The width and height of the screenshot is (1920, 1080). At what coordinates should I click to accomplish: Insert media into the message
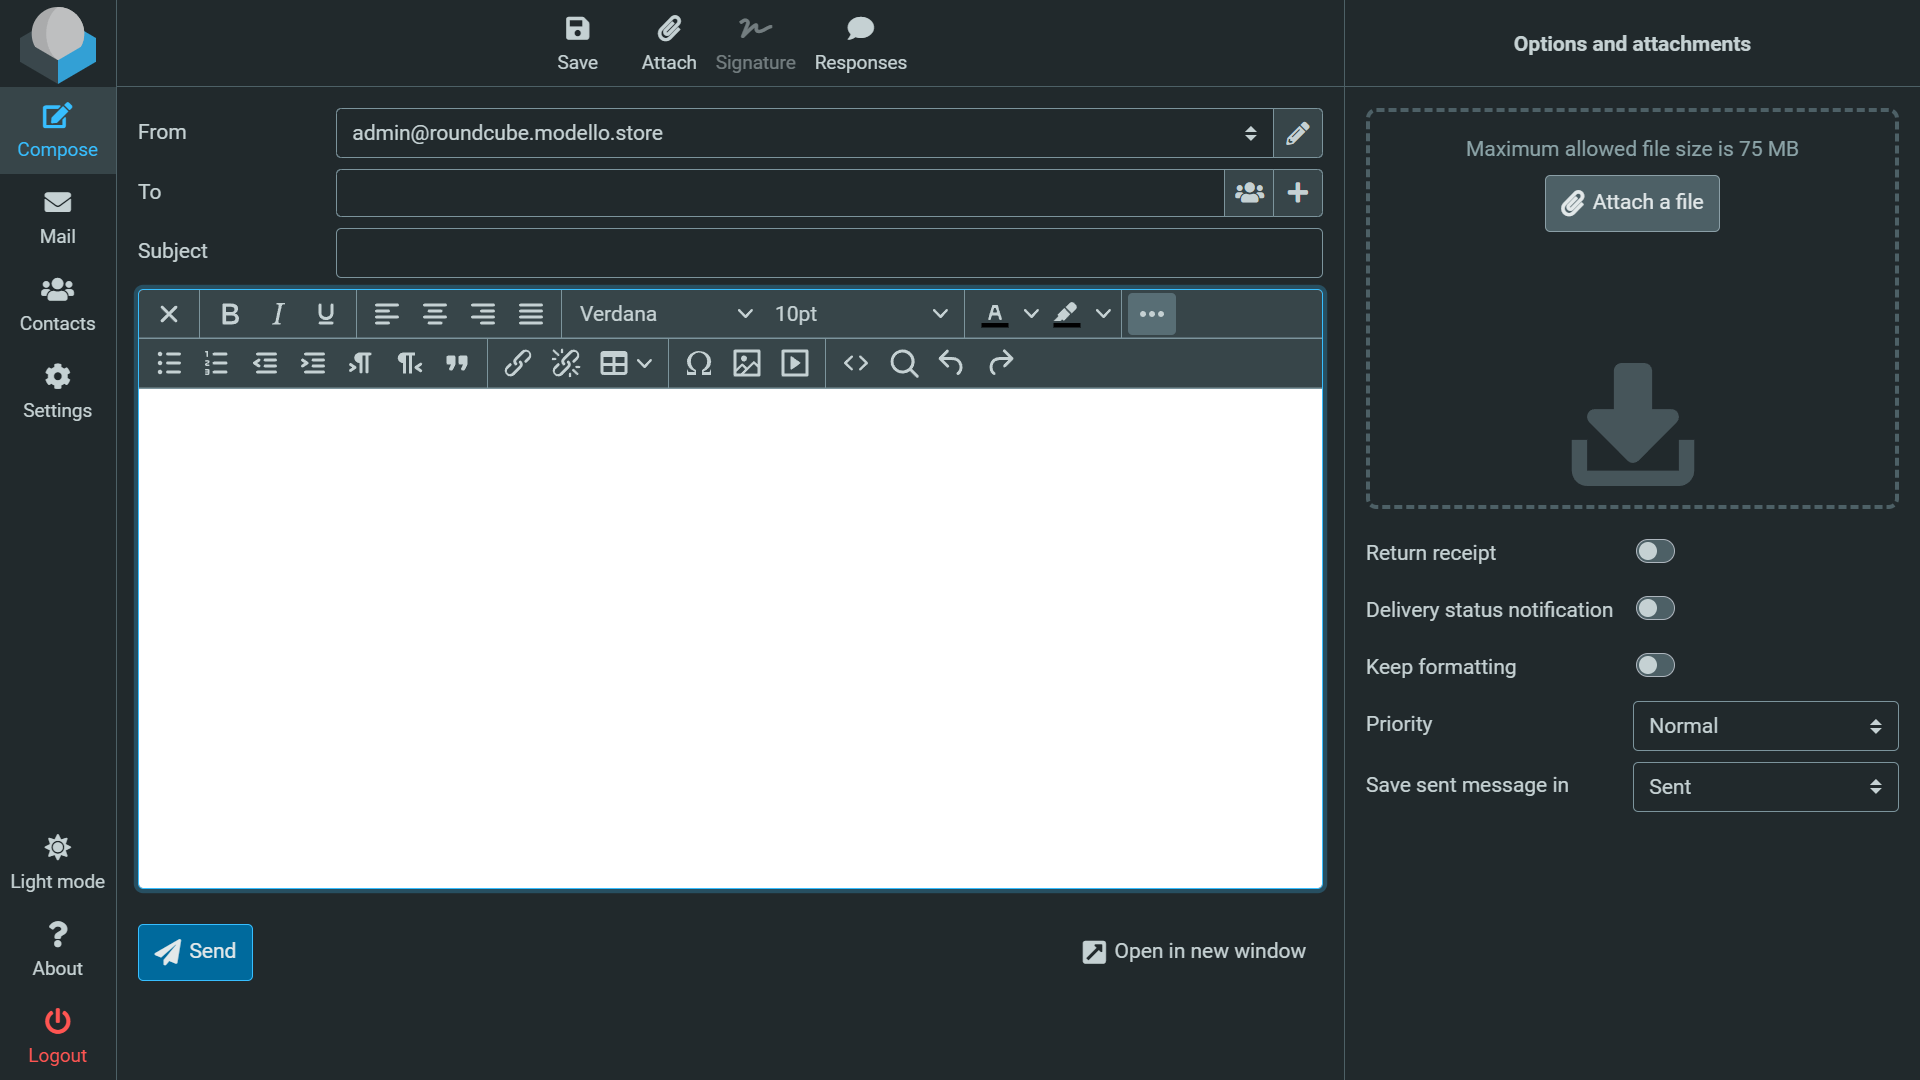pyautogui.click(x=795, y=363)
